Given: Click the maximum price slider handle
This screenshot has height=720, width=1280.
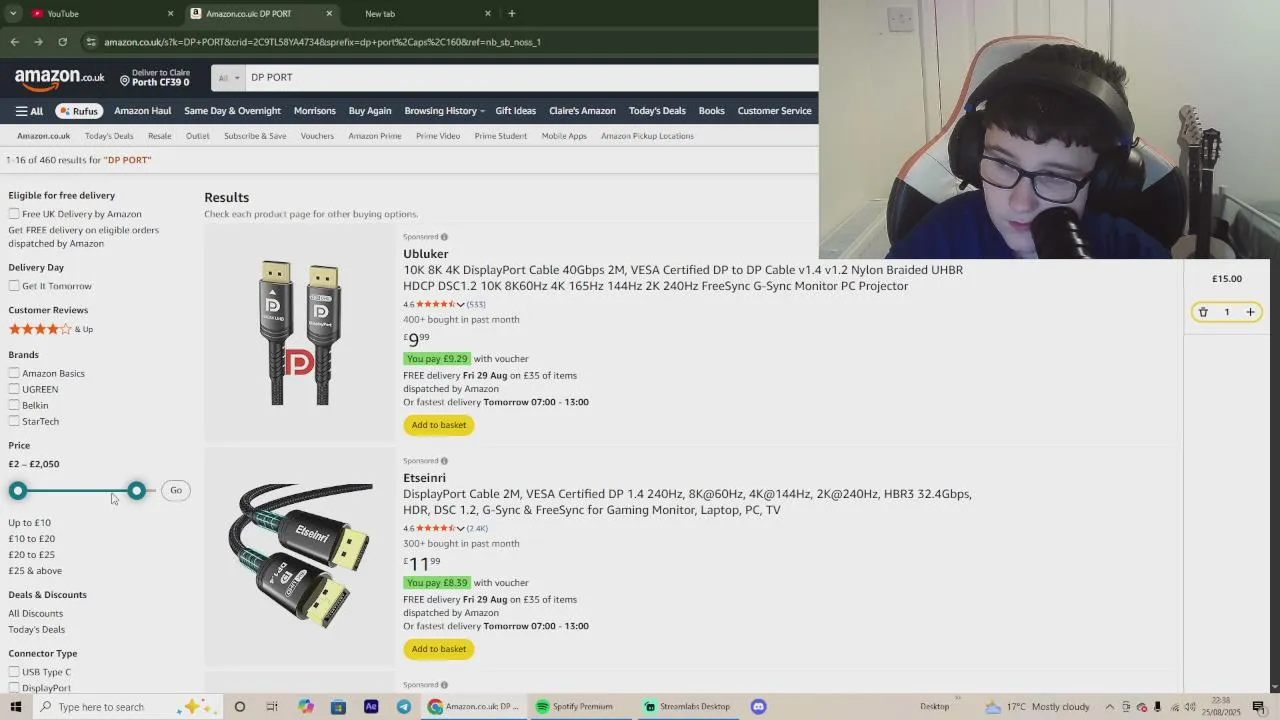Looking at the screenshot, I should click(x=136, y=490).
